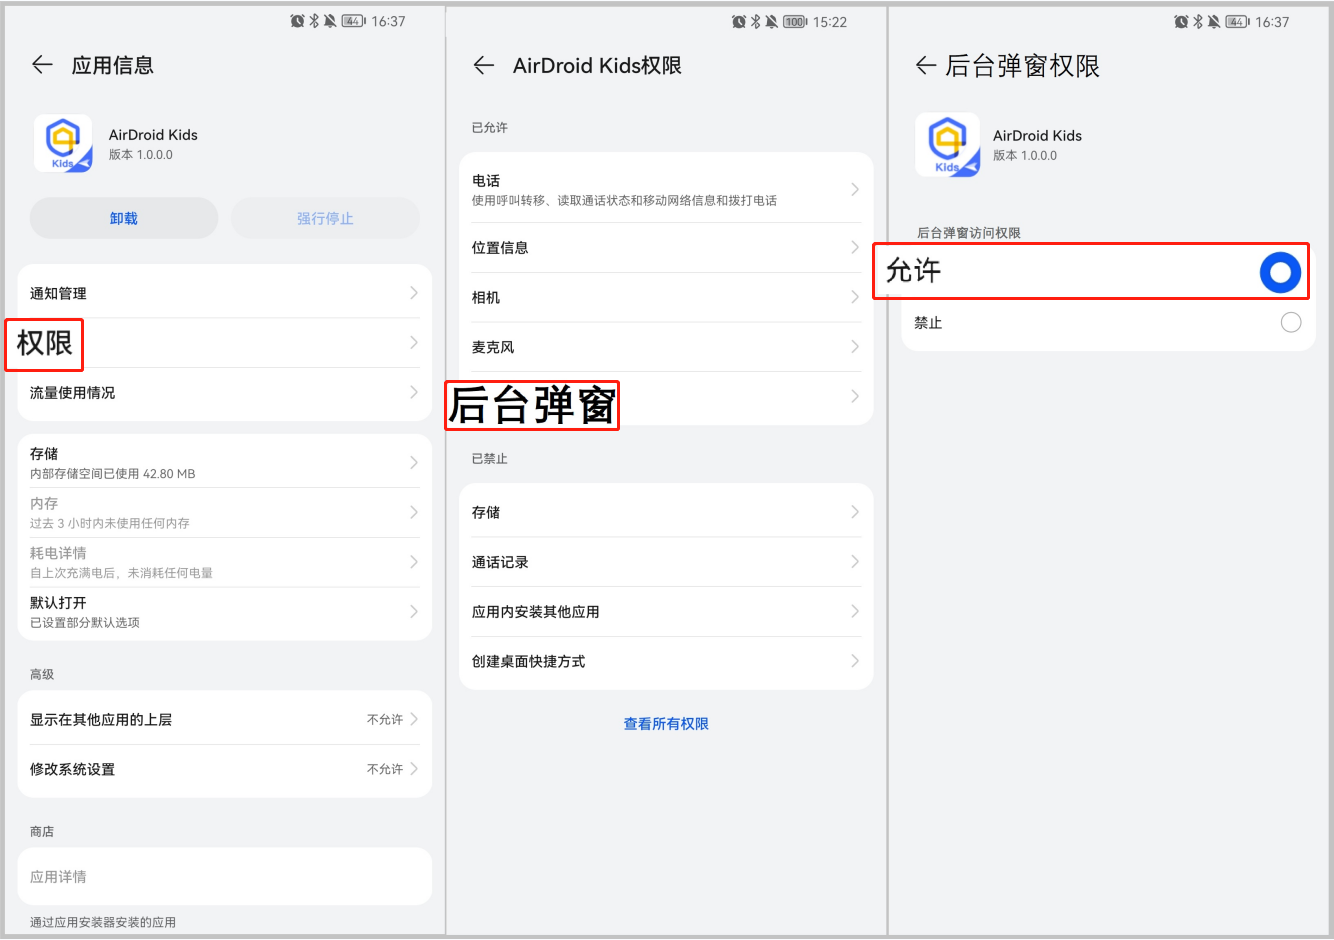Open 耗电详情 row
1334x940 pixels.
(225, 562)
